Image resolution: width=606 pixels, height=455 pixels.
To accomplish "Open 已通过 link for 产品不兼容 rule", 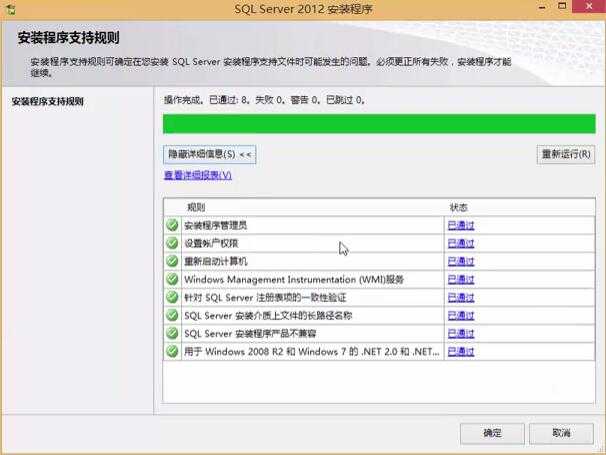I will tap(461, 334).
